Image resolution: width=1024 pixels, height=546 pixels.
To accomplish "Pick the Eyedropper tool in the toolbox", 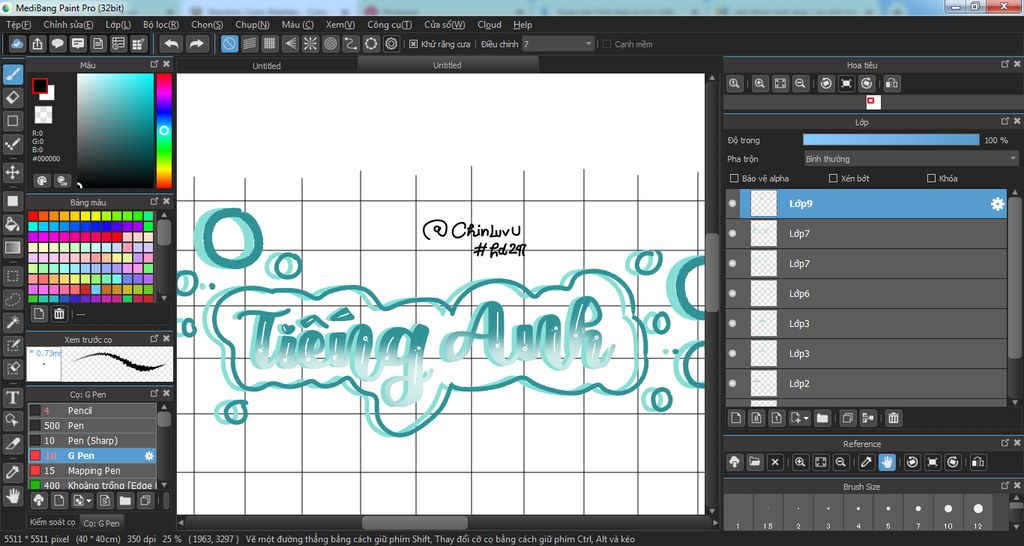I will (12, 472).
